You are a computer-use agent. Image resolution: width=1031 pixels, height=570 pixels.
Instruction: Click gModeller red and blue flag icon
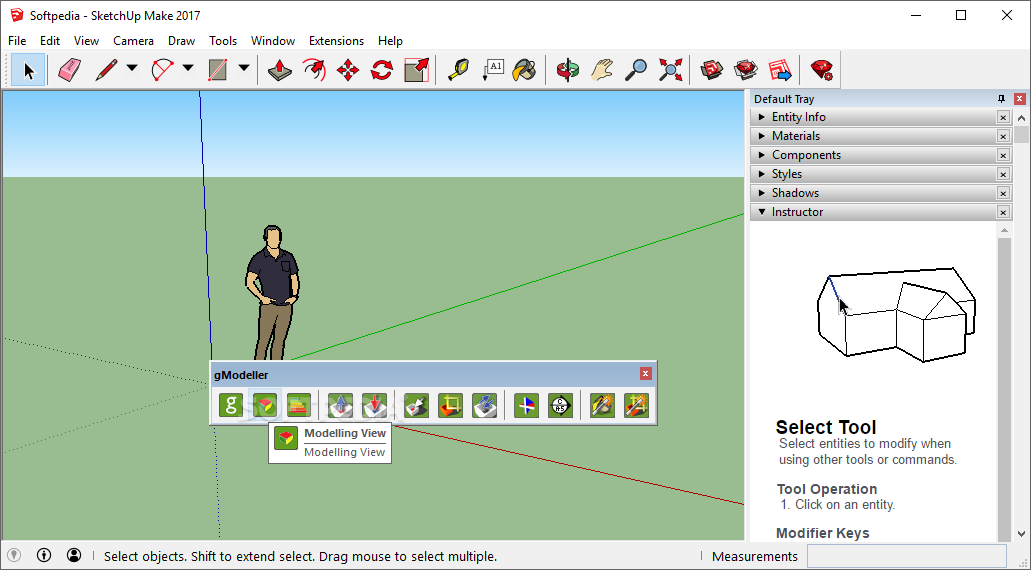pyautogui.click(x=526, y=405)
